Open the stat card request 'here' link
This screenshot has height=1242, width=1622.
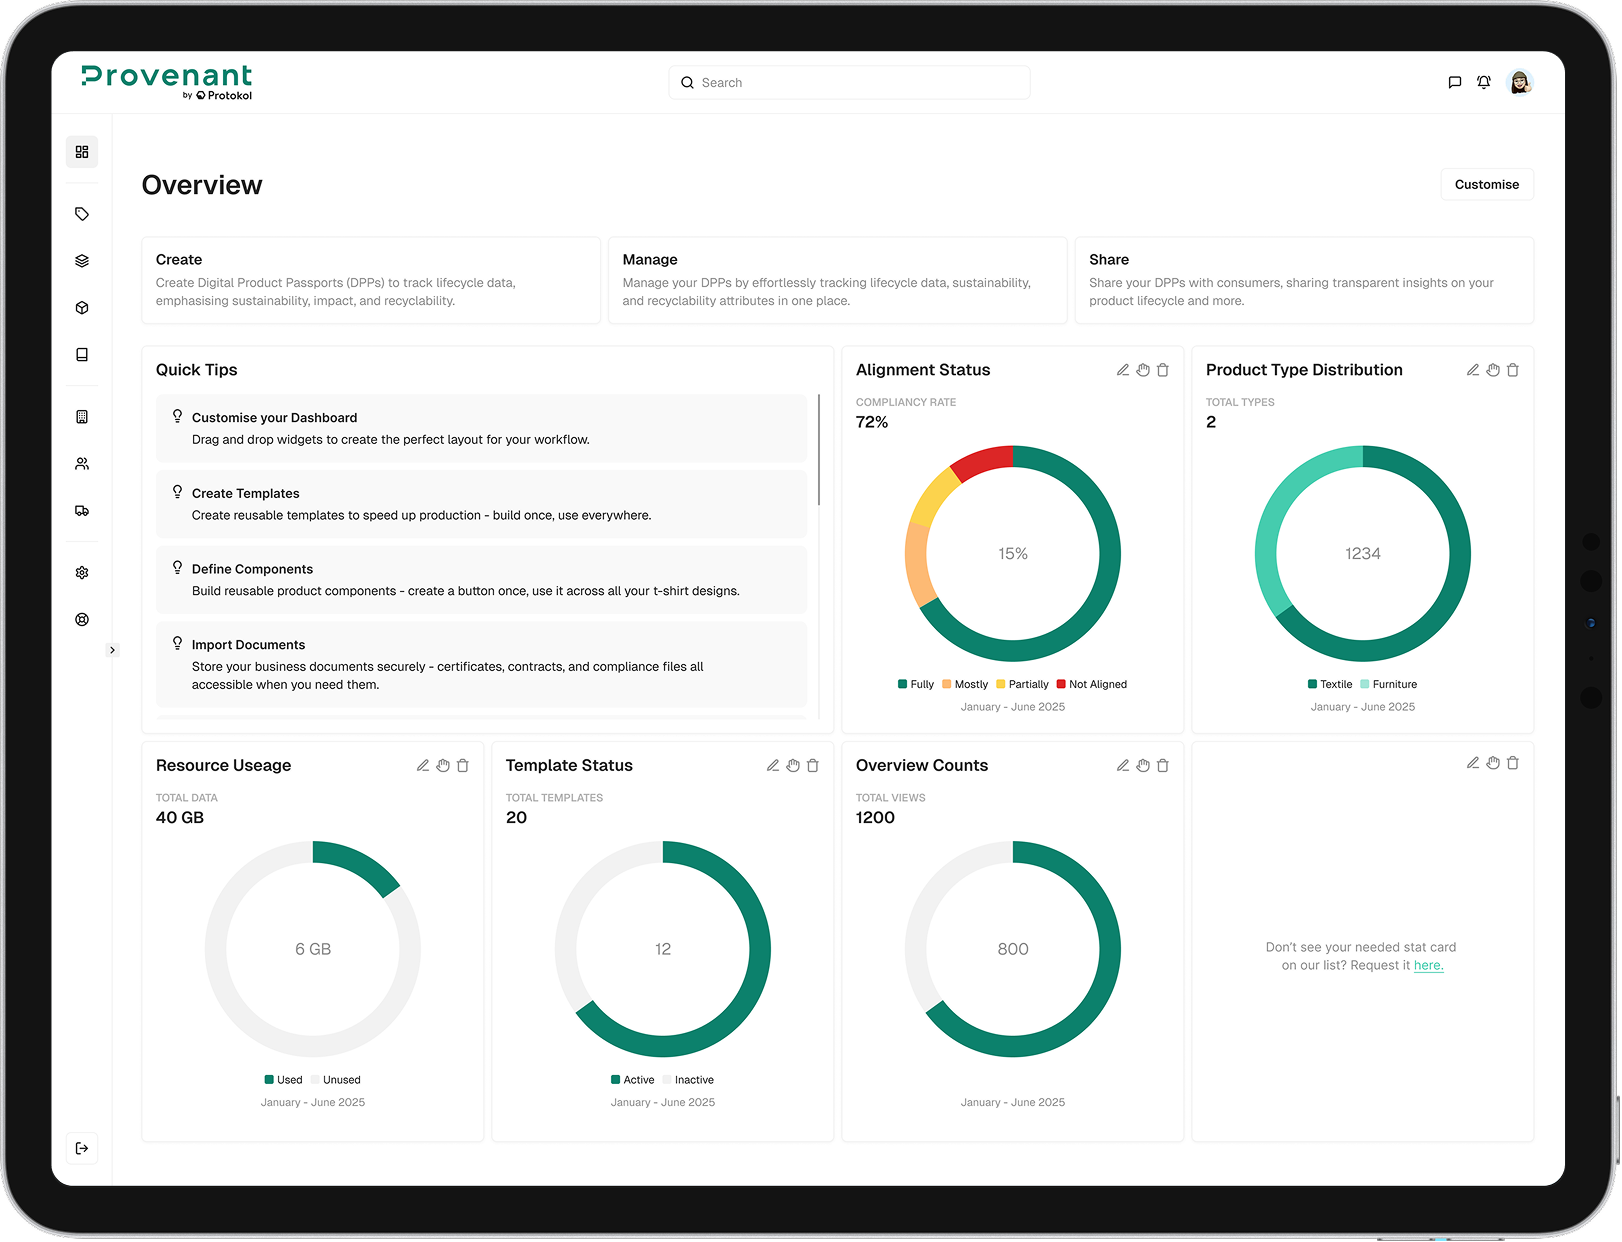point(1428,965)
